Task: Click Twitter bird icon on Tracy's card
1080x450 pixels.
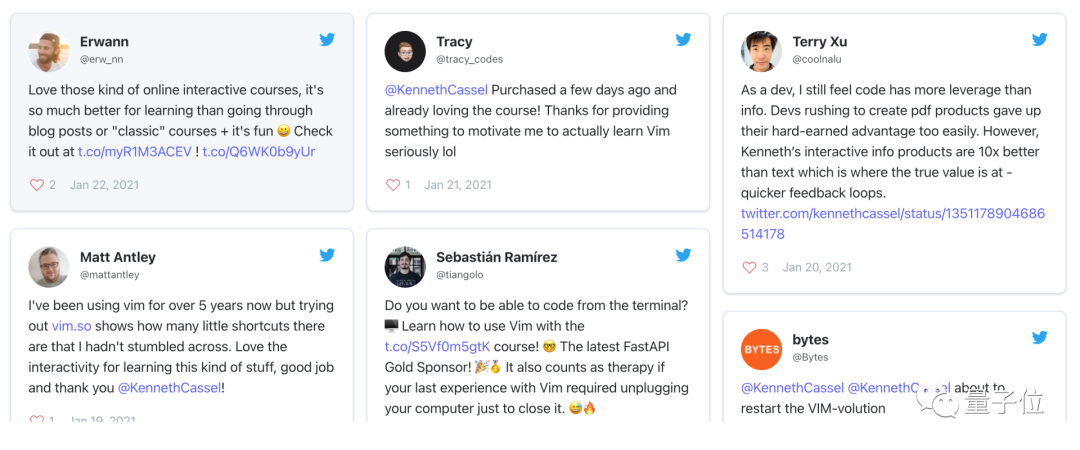Action: (x=683, y=41)
